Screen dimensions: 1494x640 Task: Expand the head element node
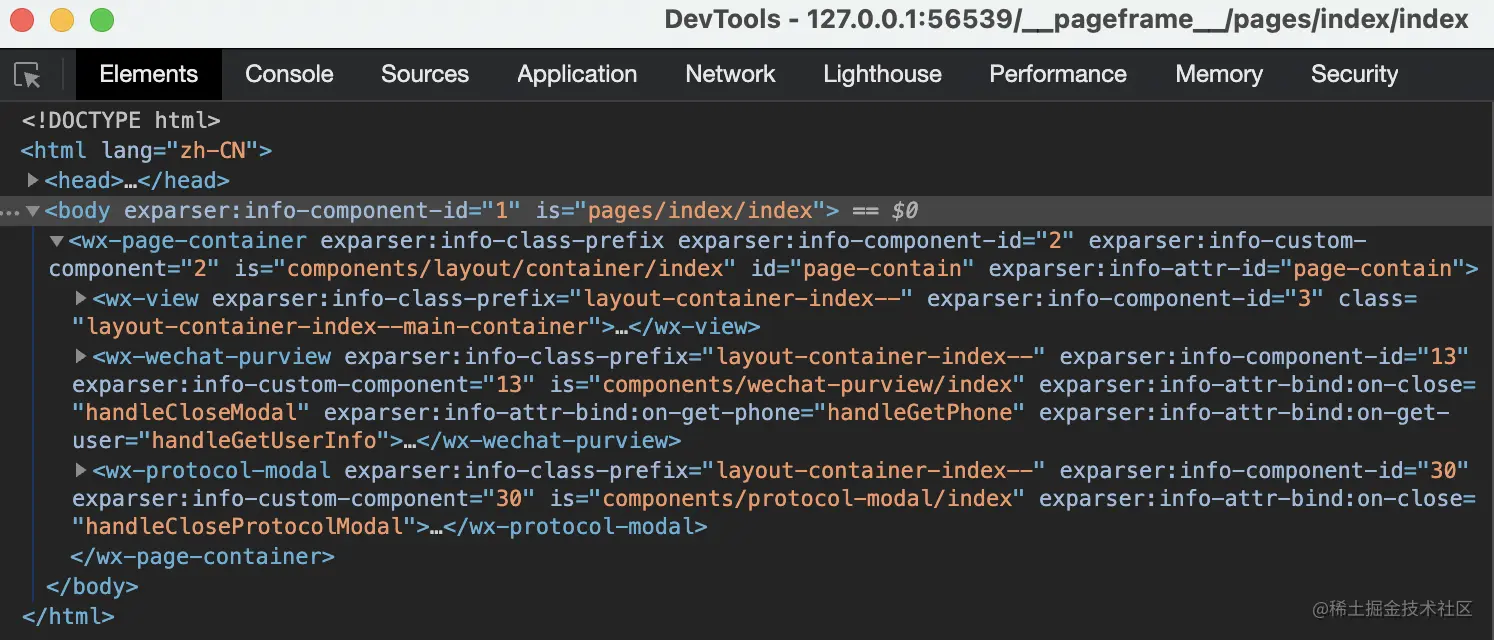(x=33, y=181)
